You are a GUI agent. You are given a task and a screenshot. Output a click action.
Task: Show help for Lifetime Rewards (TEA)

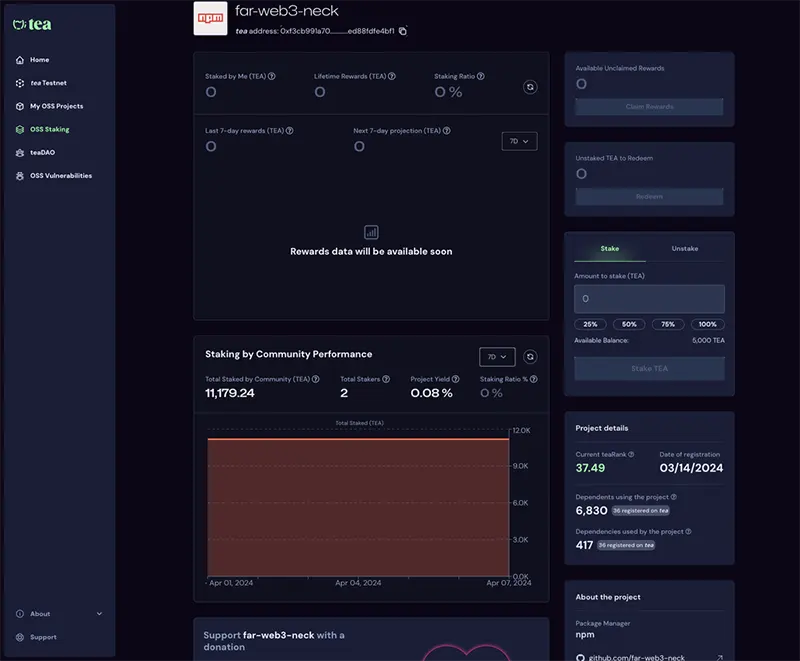pyautogui.click(x=392, y=77)
